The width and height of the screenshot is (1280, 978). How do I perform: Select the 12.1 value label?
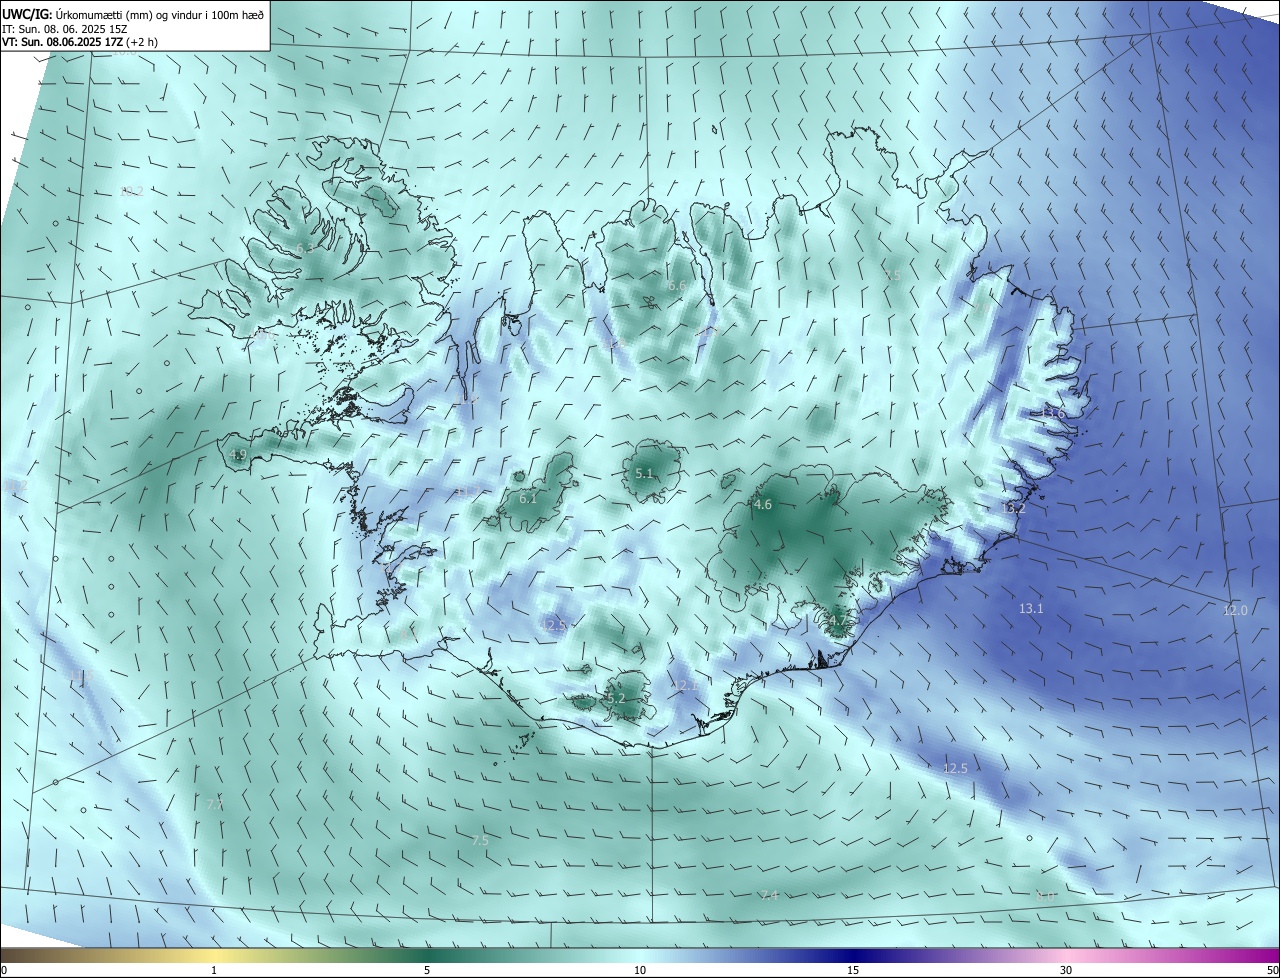pyautogui.click(x=686, y=685)
